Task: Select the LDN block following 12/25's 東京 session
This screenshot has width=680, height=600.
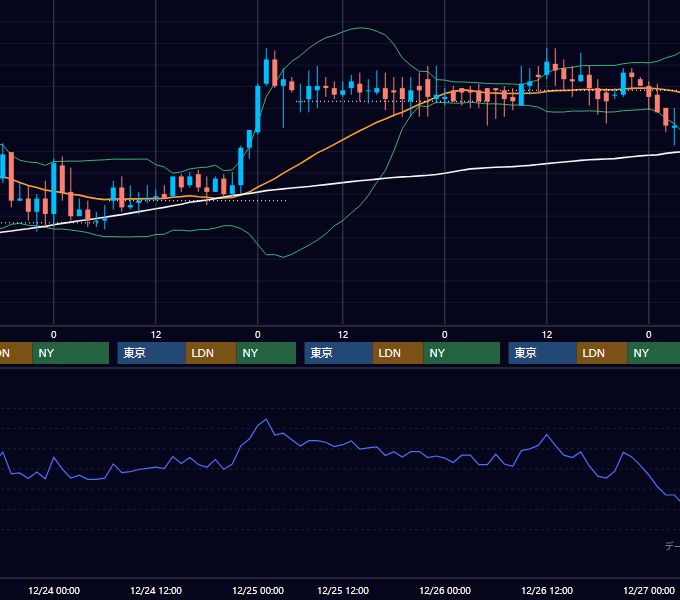Action: click(398, 353)
